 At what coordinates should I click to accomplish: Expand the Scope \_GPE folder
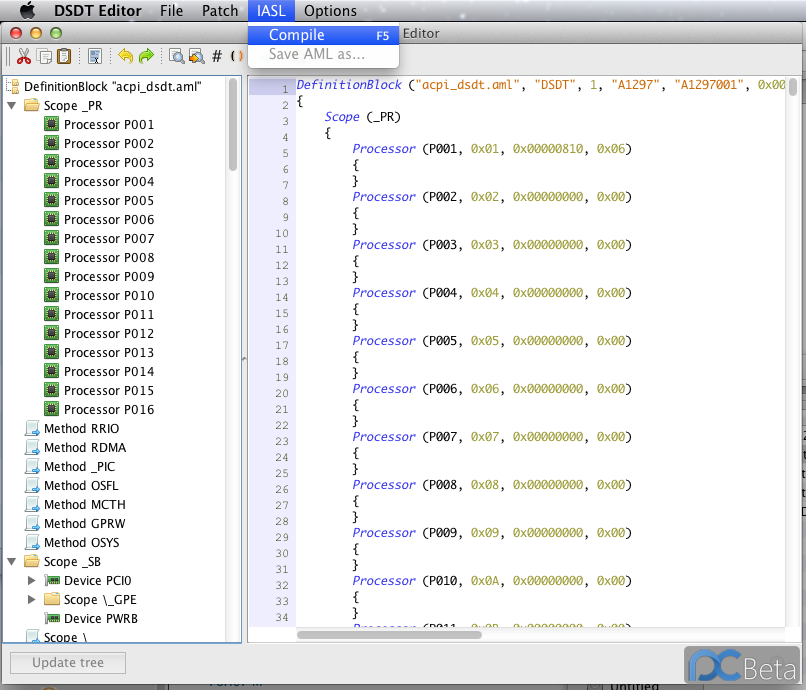[32, 600]
